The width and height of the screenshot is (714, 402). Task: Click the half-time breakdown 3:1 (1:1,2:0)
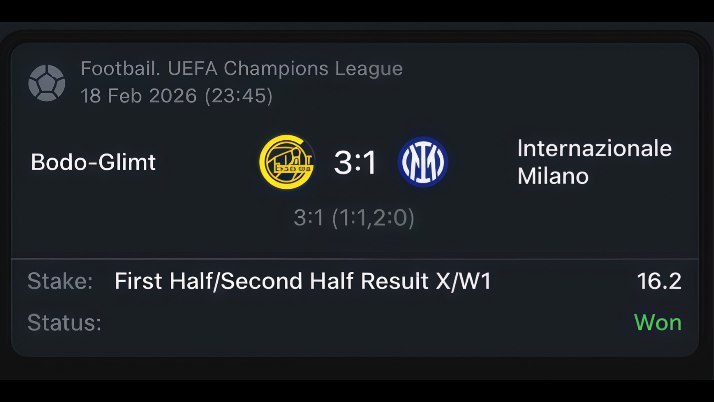(x=354, y=218)
